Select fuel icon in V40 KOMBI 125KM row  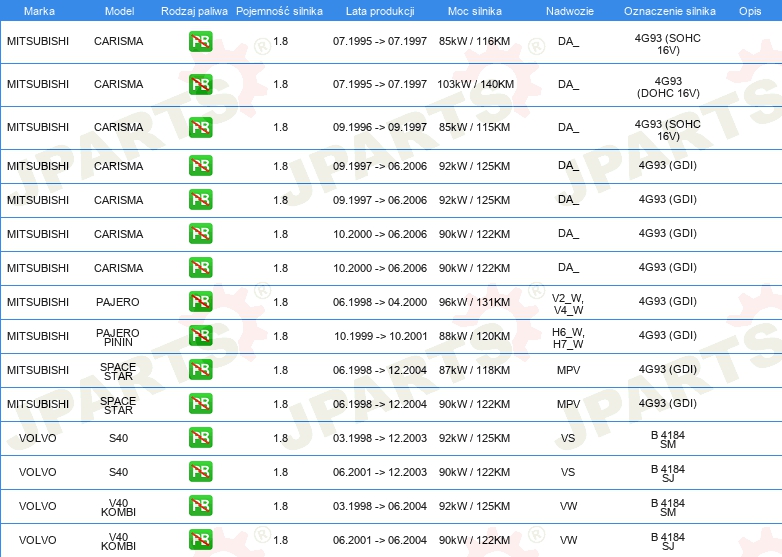click(x=200, y=505)
